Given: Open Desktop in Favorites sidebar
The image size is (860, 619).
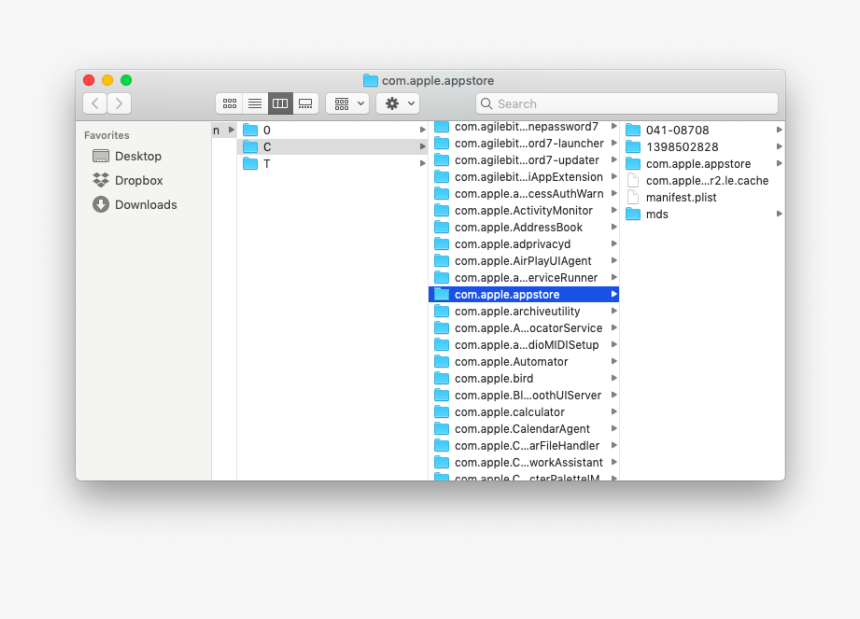Looking at the screenshot, I should pos(127,156).
